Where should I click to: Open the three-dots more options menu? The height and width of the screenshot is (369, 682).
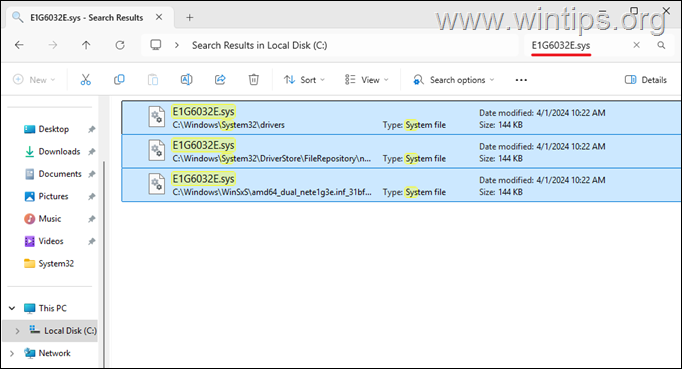(521, 80)
